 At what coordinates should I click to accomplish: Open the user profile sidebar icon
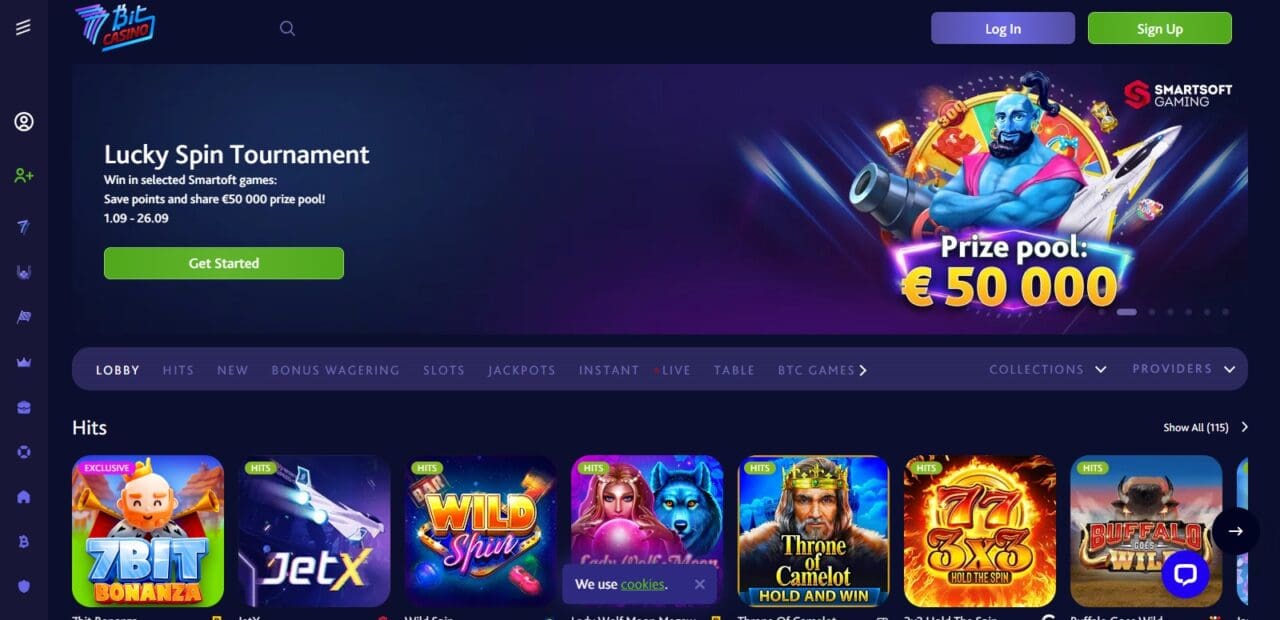click(x=24, y=122)
